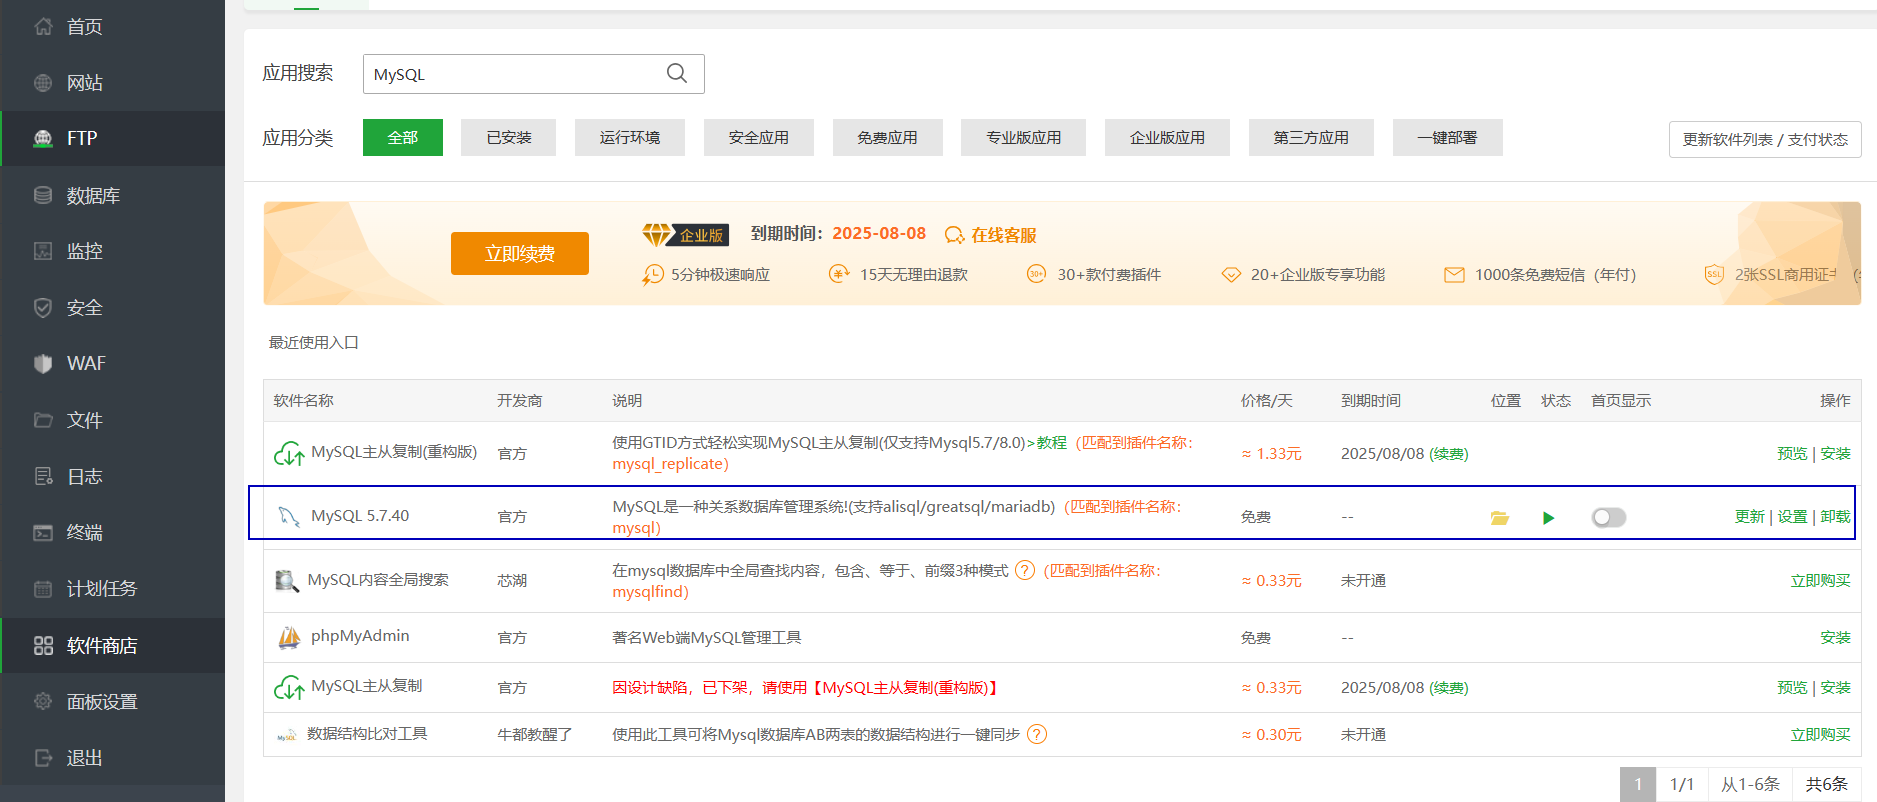The width and height of the screenshot is (1877, 802).
Task: Open 计划任务 in the sidebar
Action: tap(101, 589)
